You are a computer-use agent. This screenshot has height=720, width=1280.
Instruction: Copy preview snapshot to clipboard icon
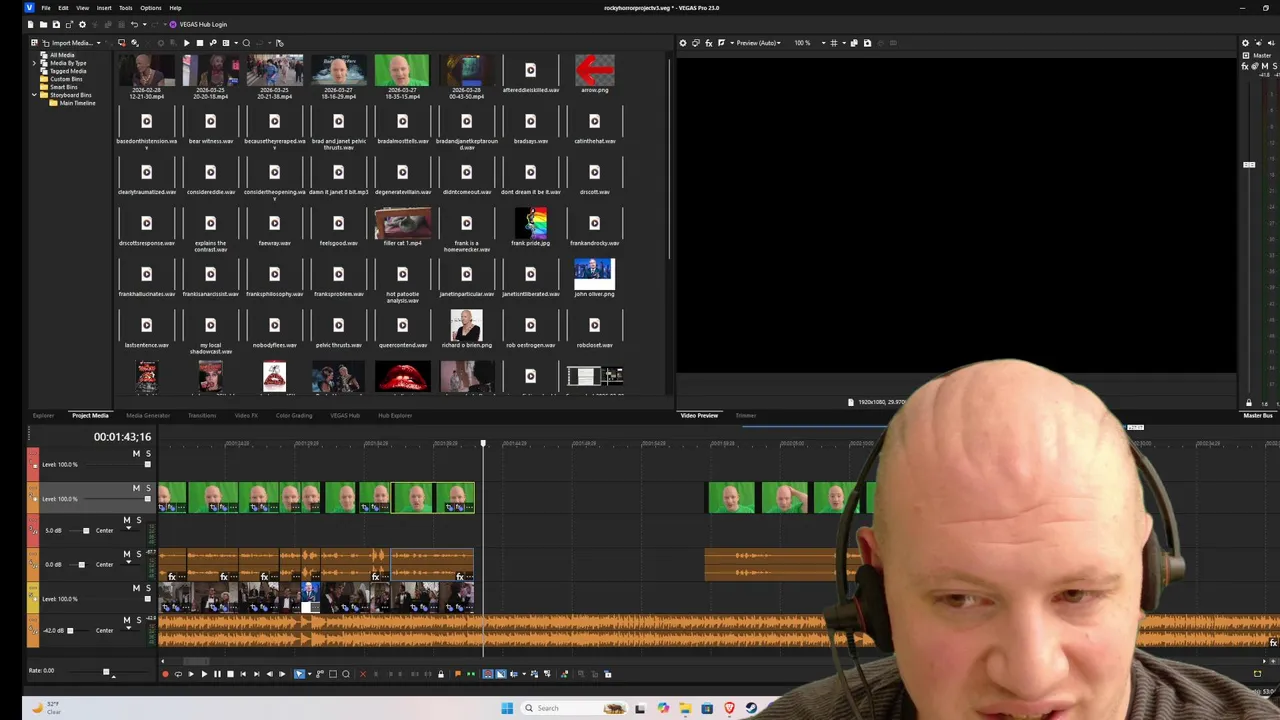click(x=854, y=43)
